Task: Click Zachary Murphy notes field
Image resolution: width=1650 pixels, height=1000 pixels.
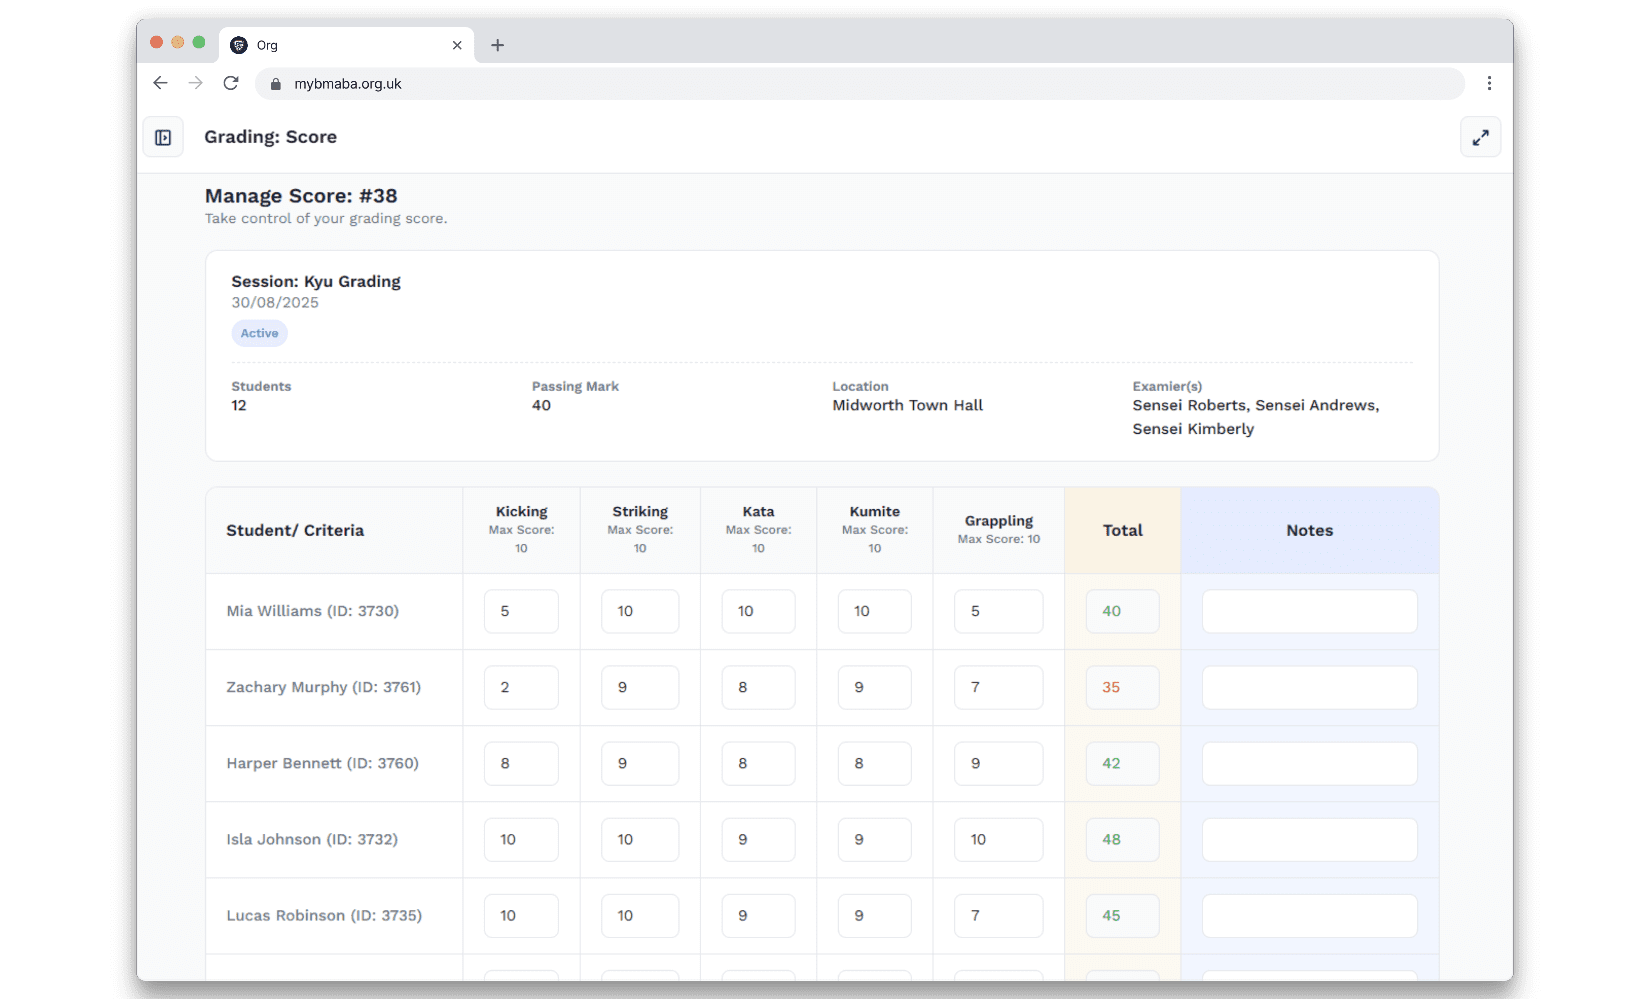Action: click(1309, 687)
